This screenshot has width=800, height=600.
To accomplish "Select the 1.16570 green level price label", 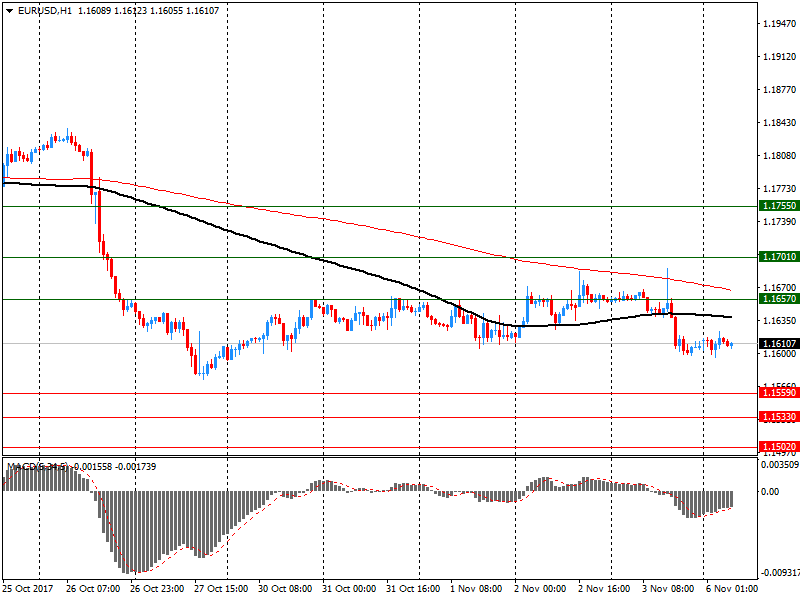I will [779, 299].
